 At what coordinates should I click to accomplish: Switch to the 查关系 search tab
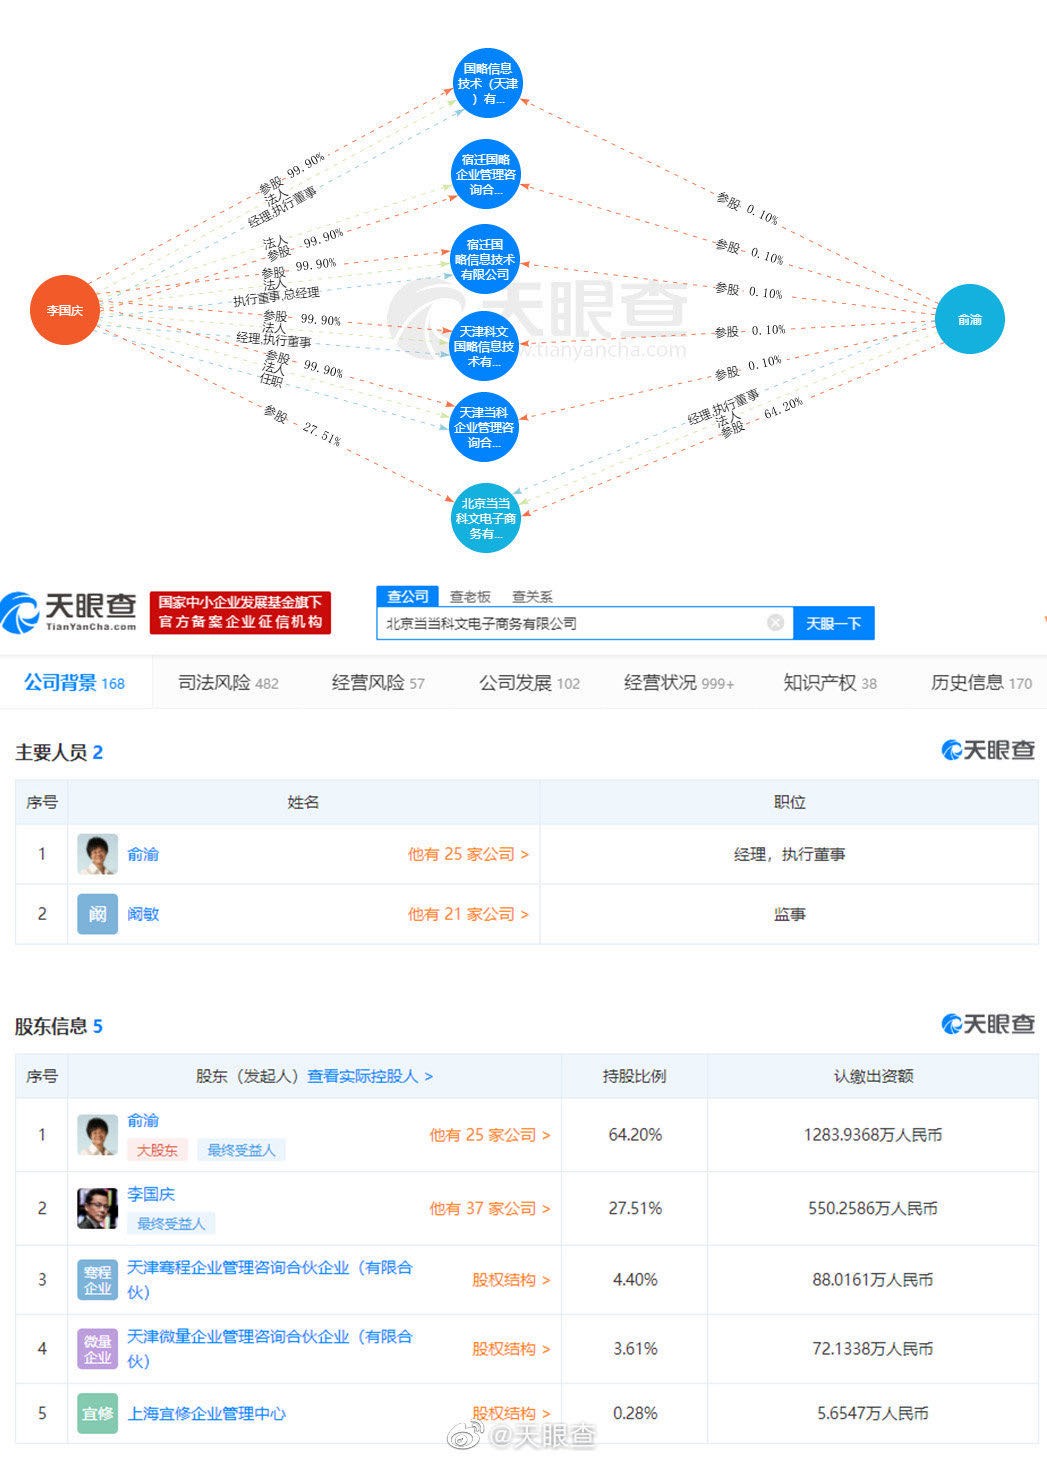(x=532, y=597)
